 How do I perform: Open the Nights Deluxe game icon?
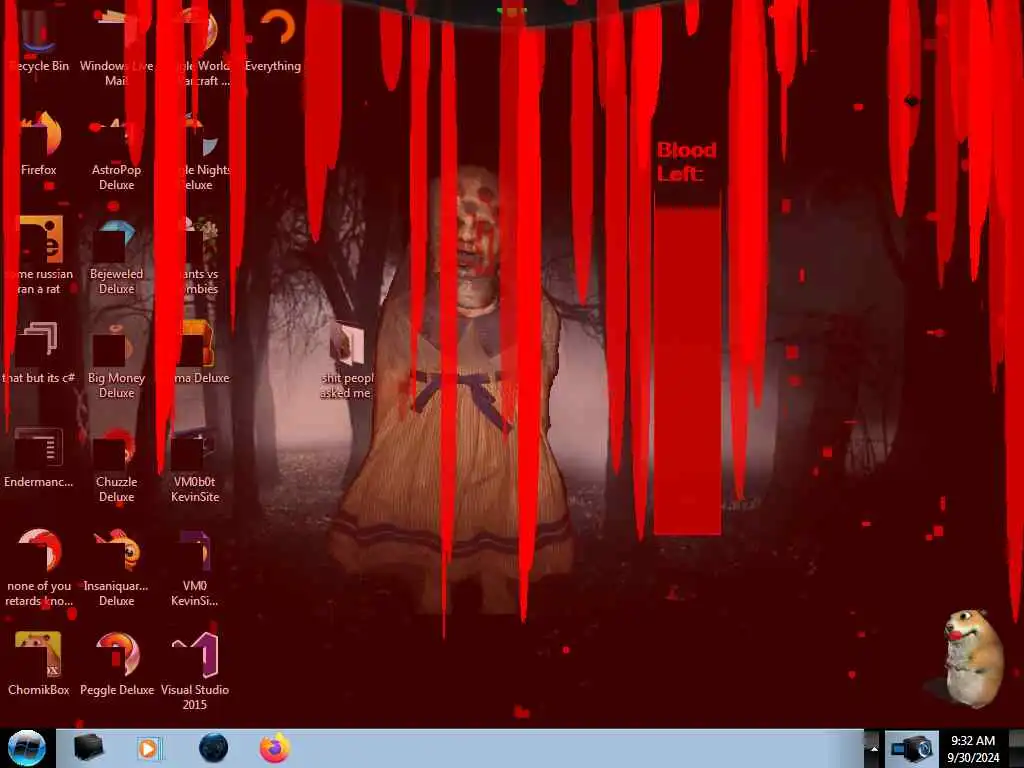pyautogui.click(x=204, y=152)
